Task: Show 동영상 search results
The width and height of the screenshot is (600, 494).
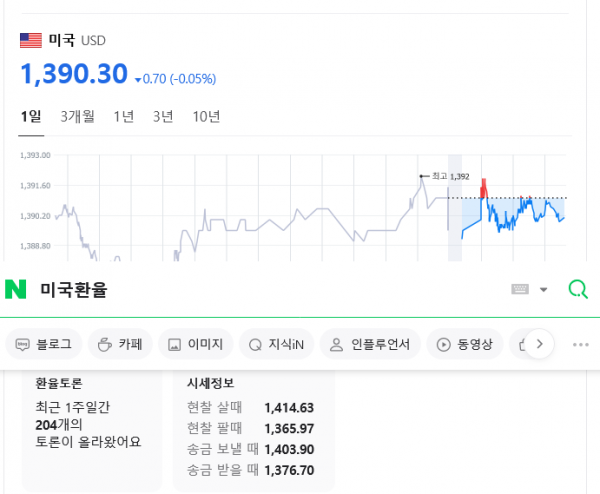Action: click(x=466, y=345)
